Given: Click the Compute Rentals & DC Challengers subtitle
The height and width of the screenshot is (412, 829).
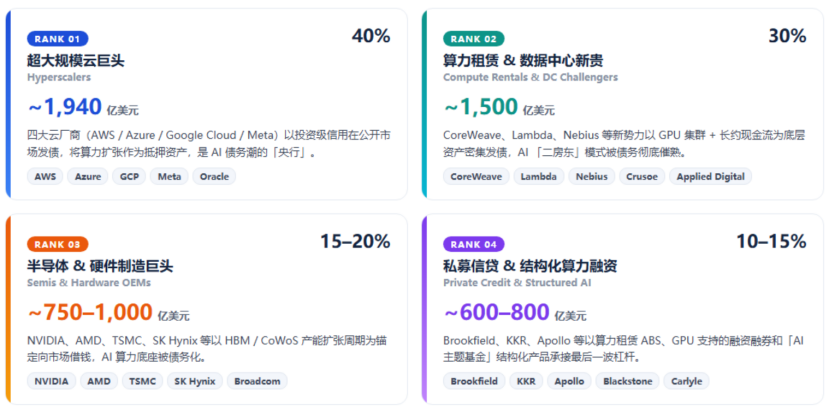Looking at the screenshot, I should [x=530, y=77].
